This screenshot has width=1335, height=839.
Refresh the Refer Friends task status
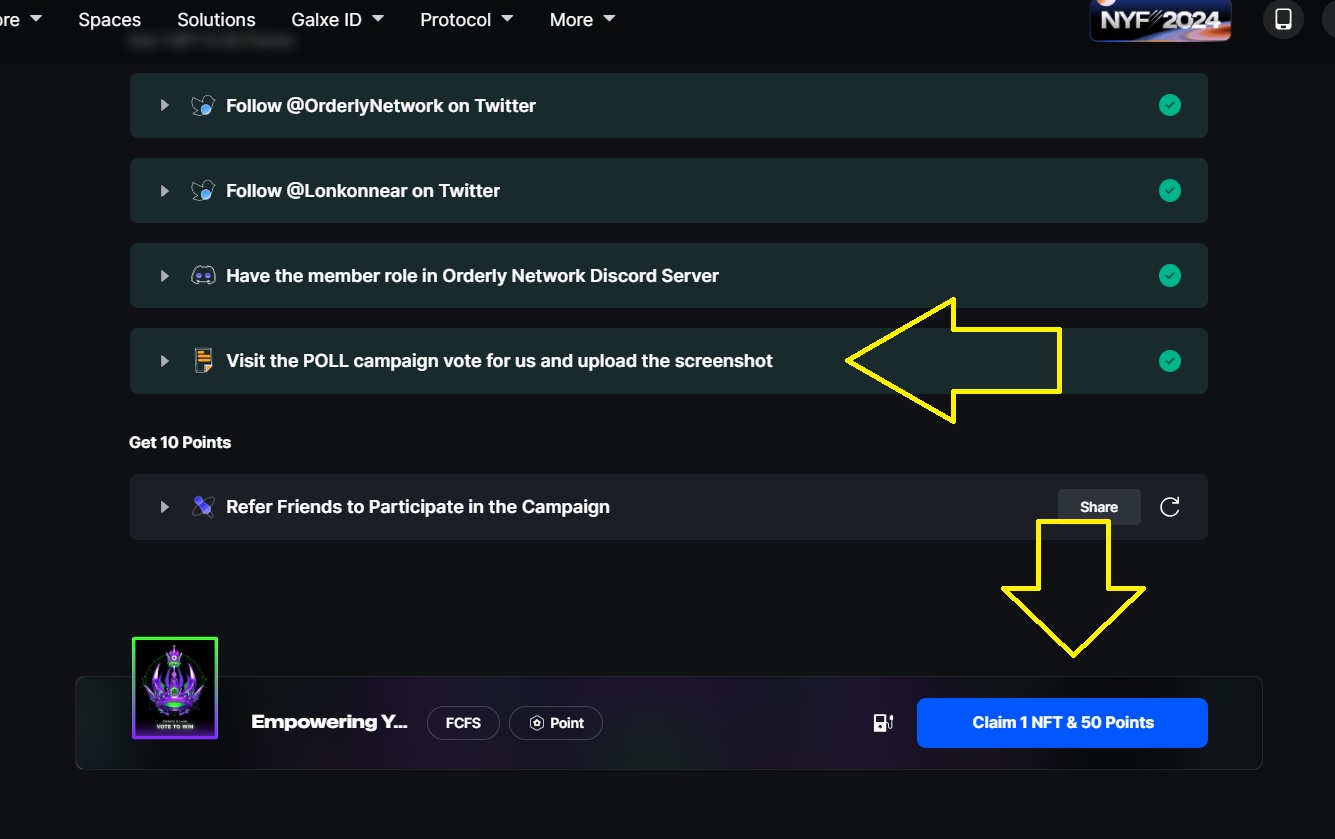1169,507
